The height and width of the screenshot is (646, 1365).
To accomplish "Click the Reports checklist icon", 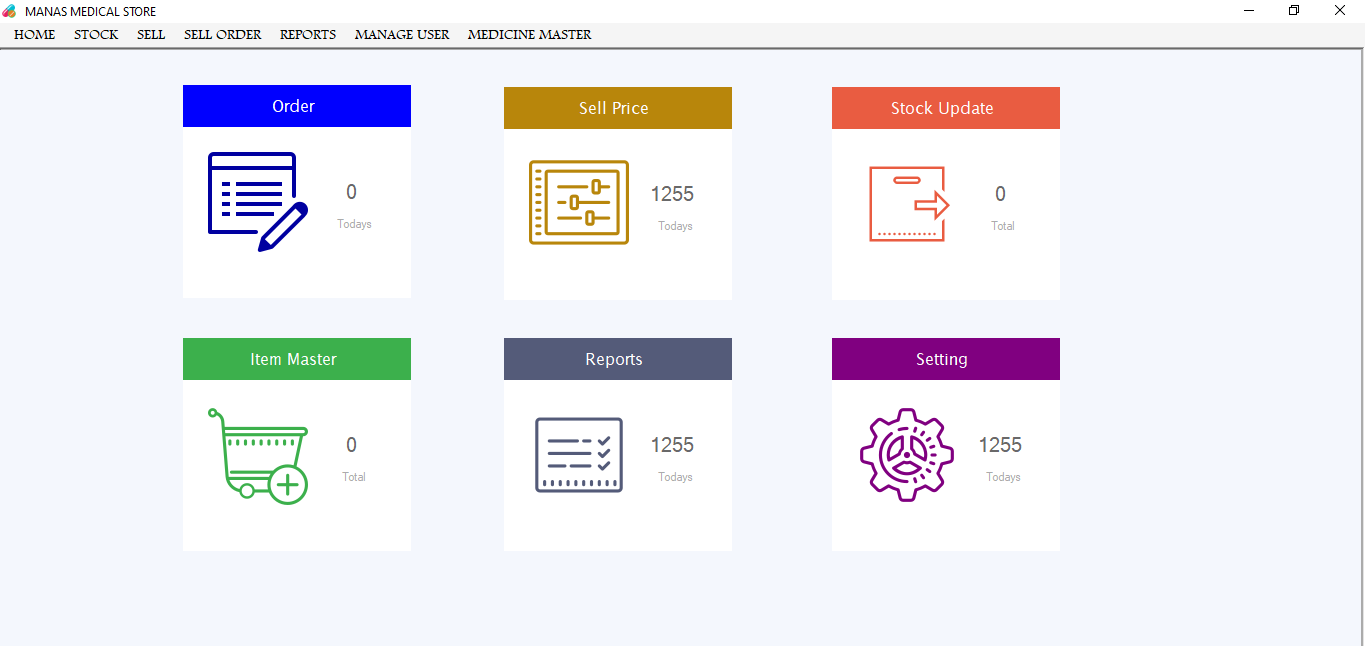I will point(579,455).
